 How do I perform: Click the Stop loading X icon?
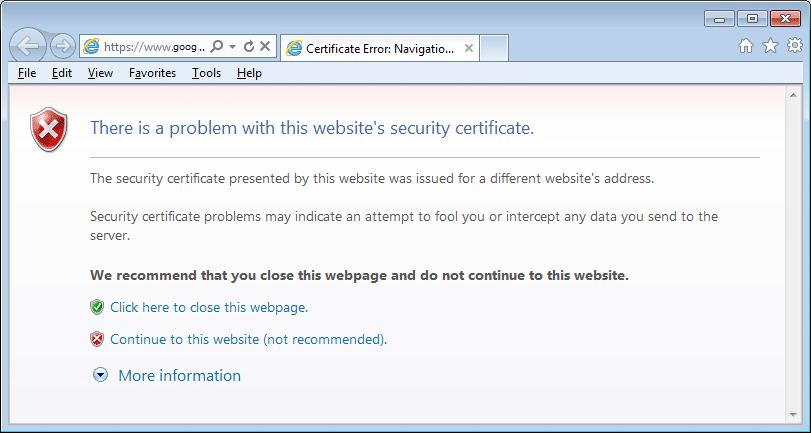click(265, 47)
